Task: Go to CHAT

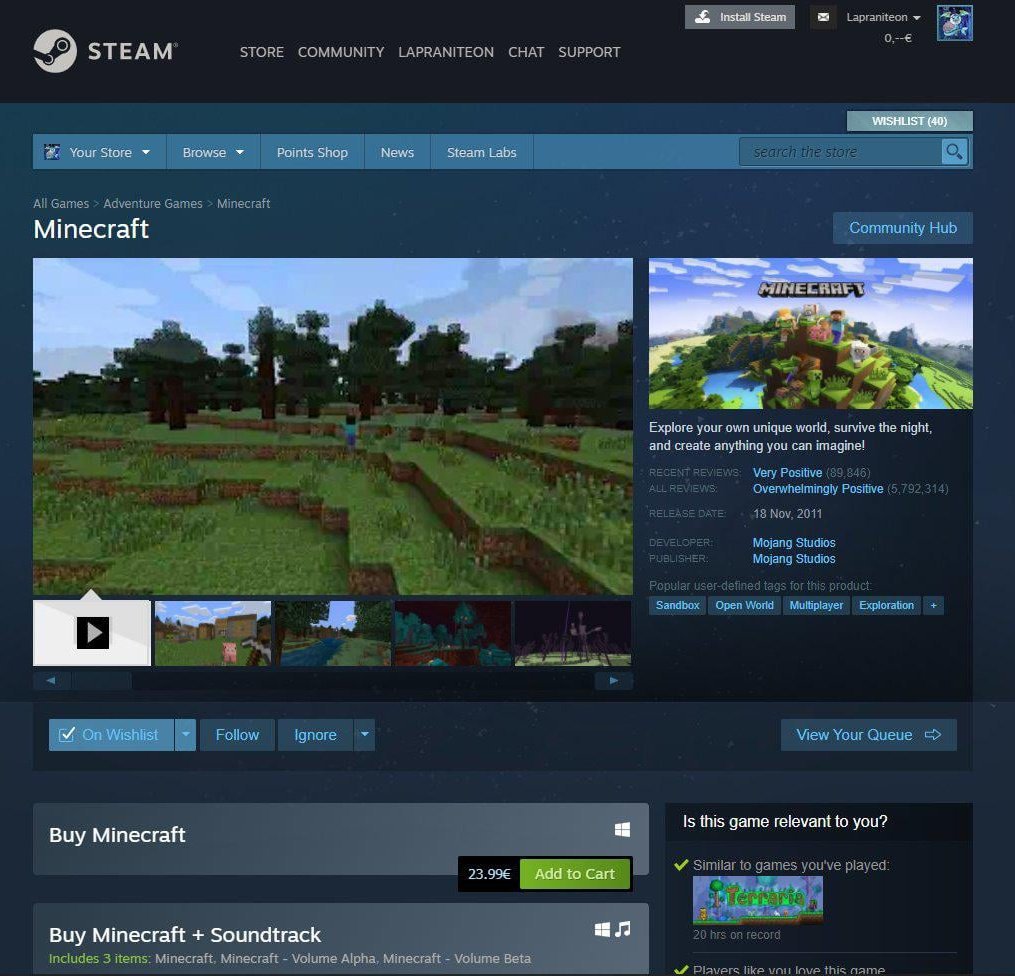Action: (526, 52)
